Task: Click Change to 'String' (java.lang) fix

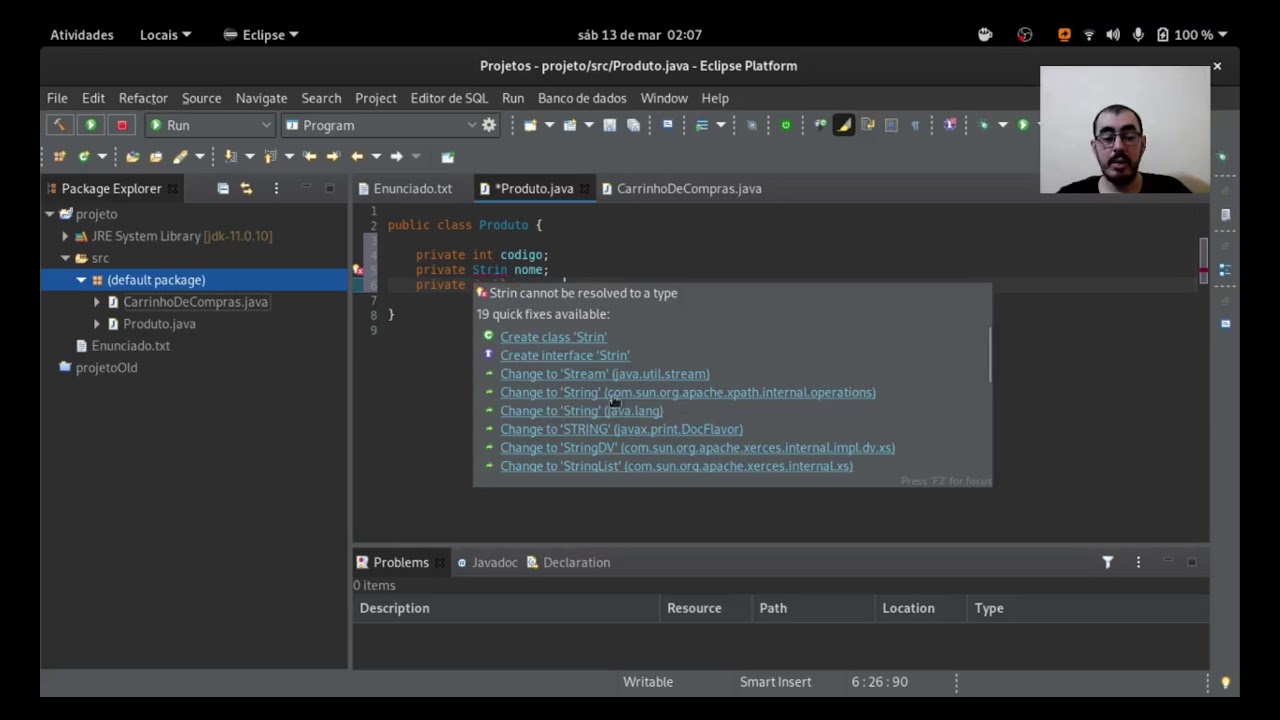Action: click(581, 411)
